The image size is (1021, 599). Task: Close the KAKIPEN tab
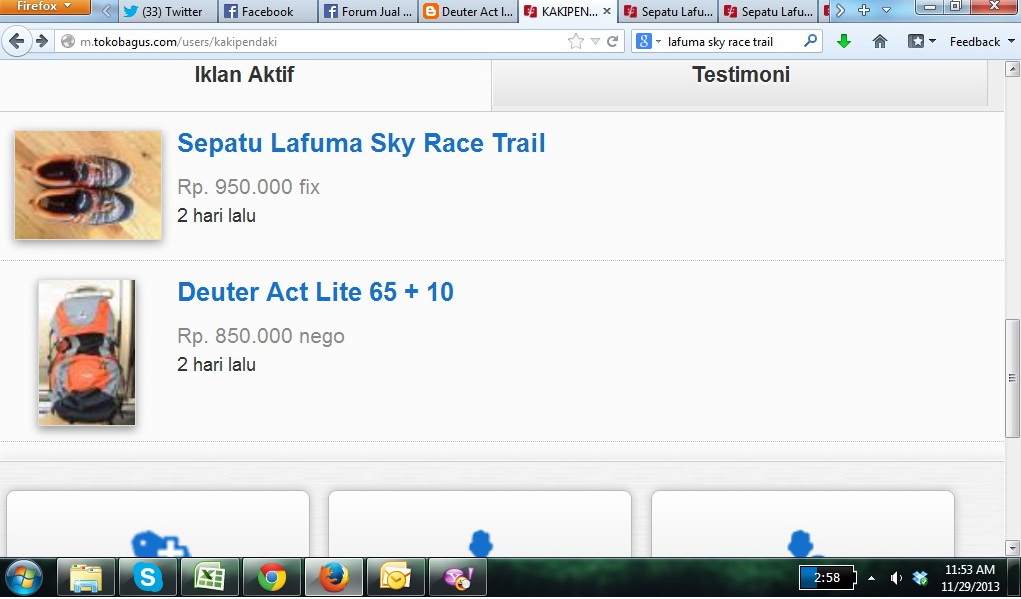[x=607, y=11]
